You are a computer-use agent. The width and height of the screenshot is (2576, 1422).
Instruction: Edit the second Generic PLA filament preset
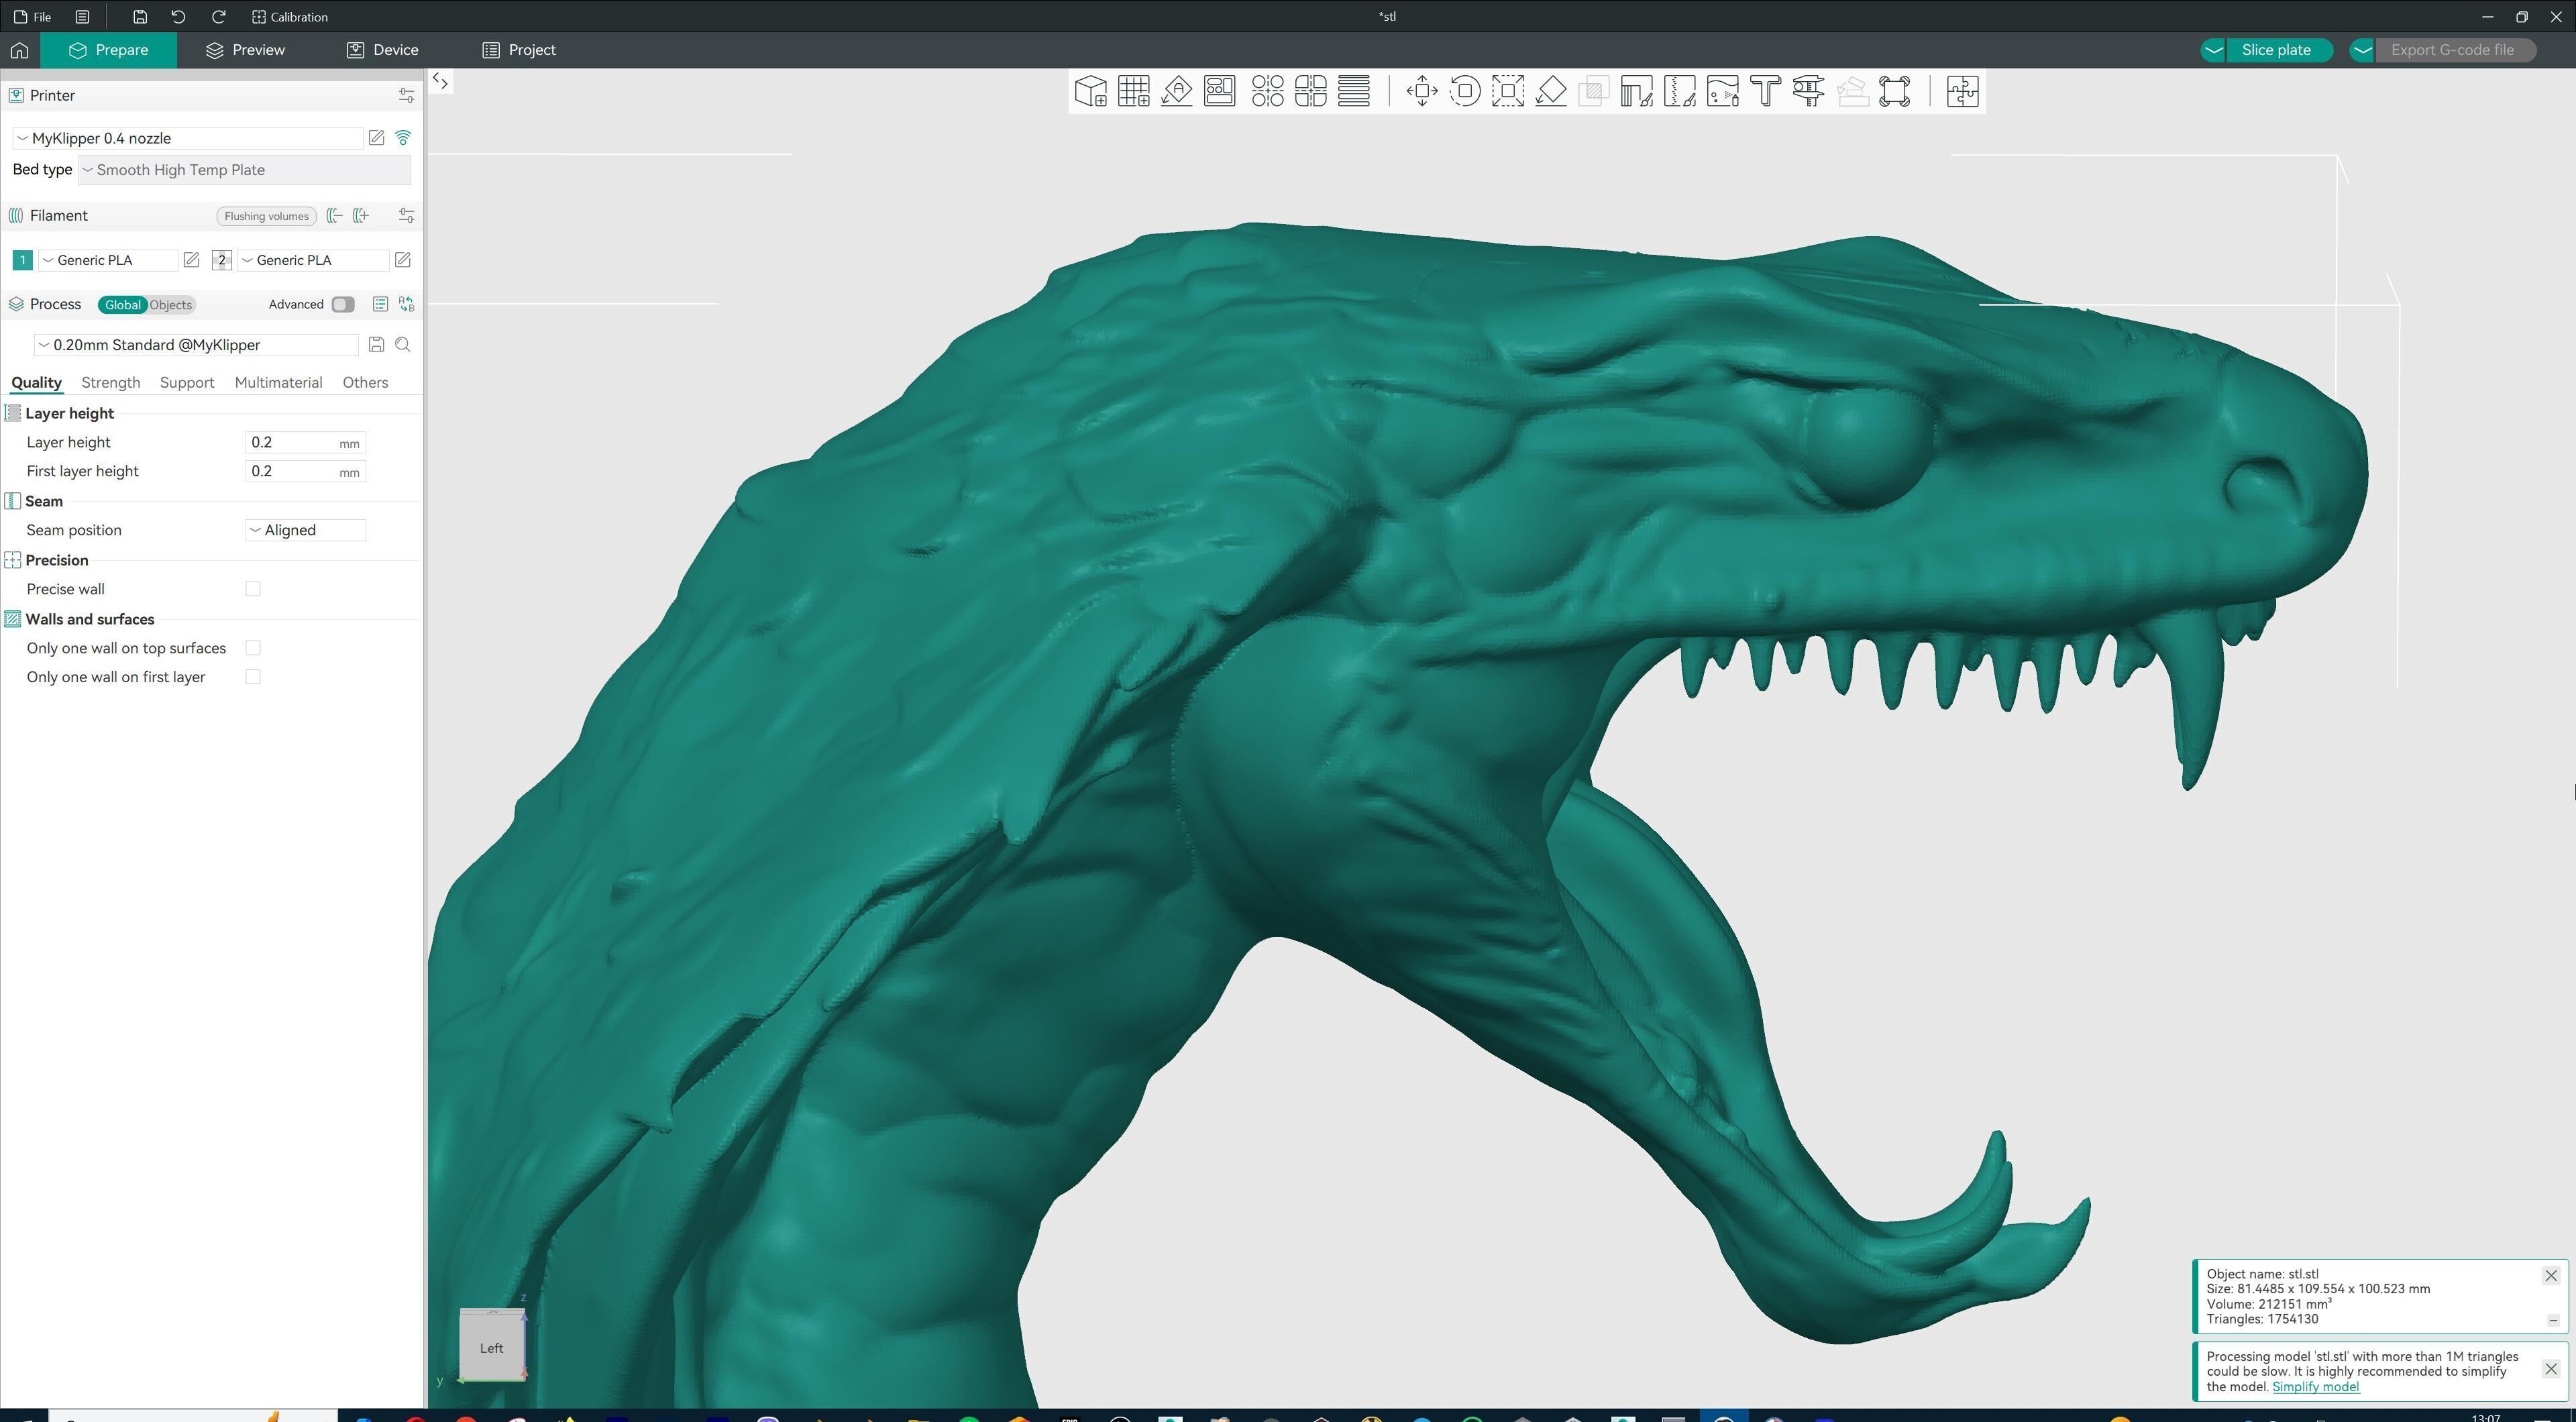coord(402,260)
